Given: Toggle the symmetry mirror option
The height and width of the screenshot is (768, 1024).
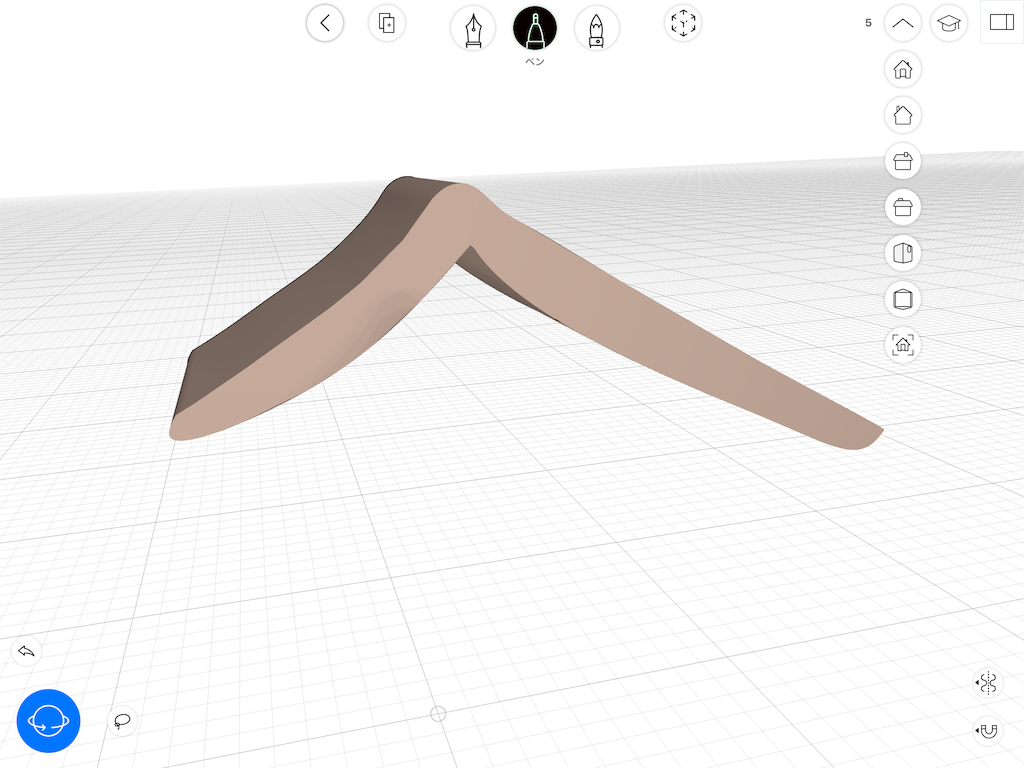Looking at the screenshot, I should pyautogui.click(x=987, y=682).
